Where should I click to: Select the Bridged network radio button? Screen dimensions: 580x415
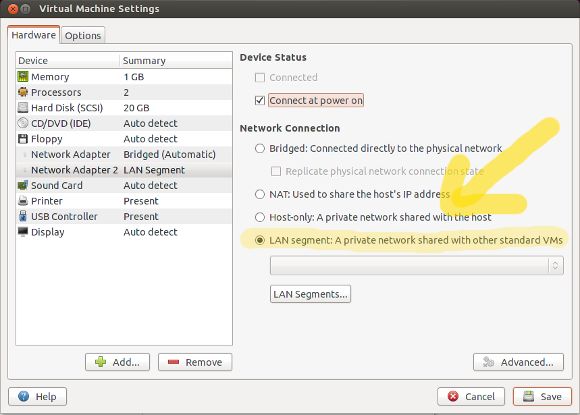coord(260,148)
